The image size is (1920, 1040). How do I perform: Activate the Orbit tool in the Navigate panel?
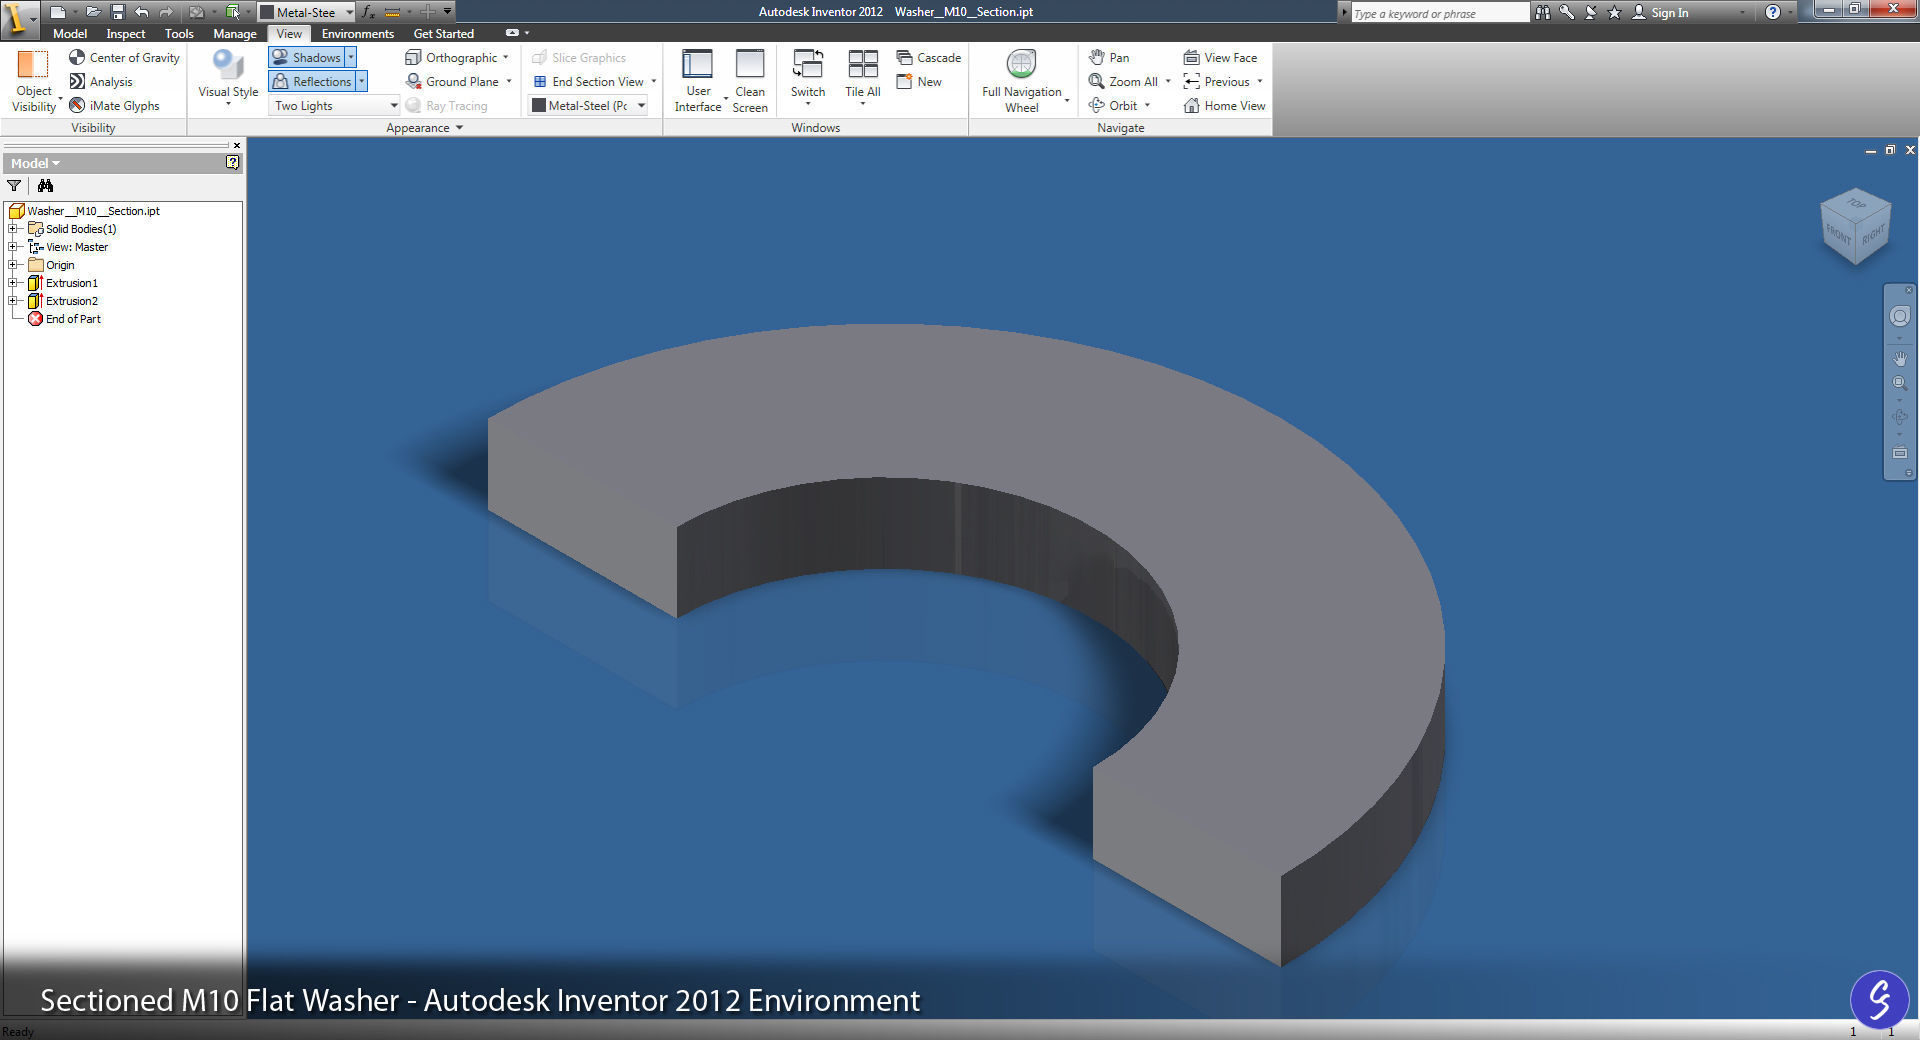(x=1112, y=105)
